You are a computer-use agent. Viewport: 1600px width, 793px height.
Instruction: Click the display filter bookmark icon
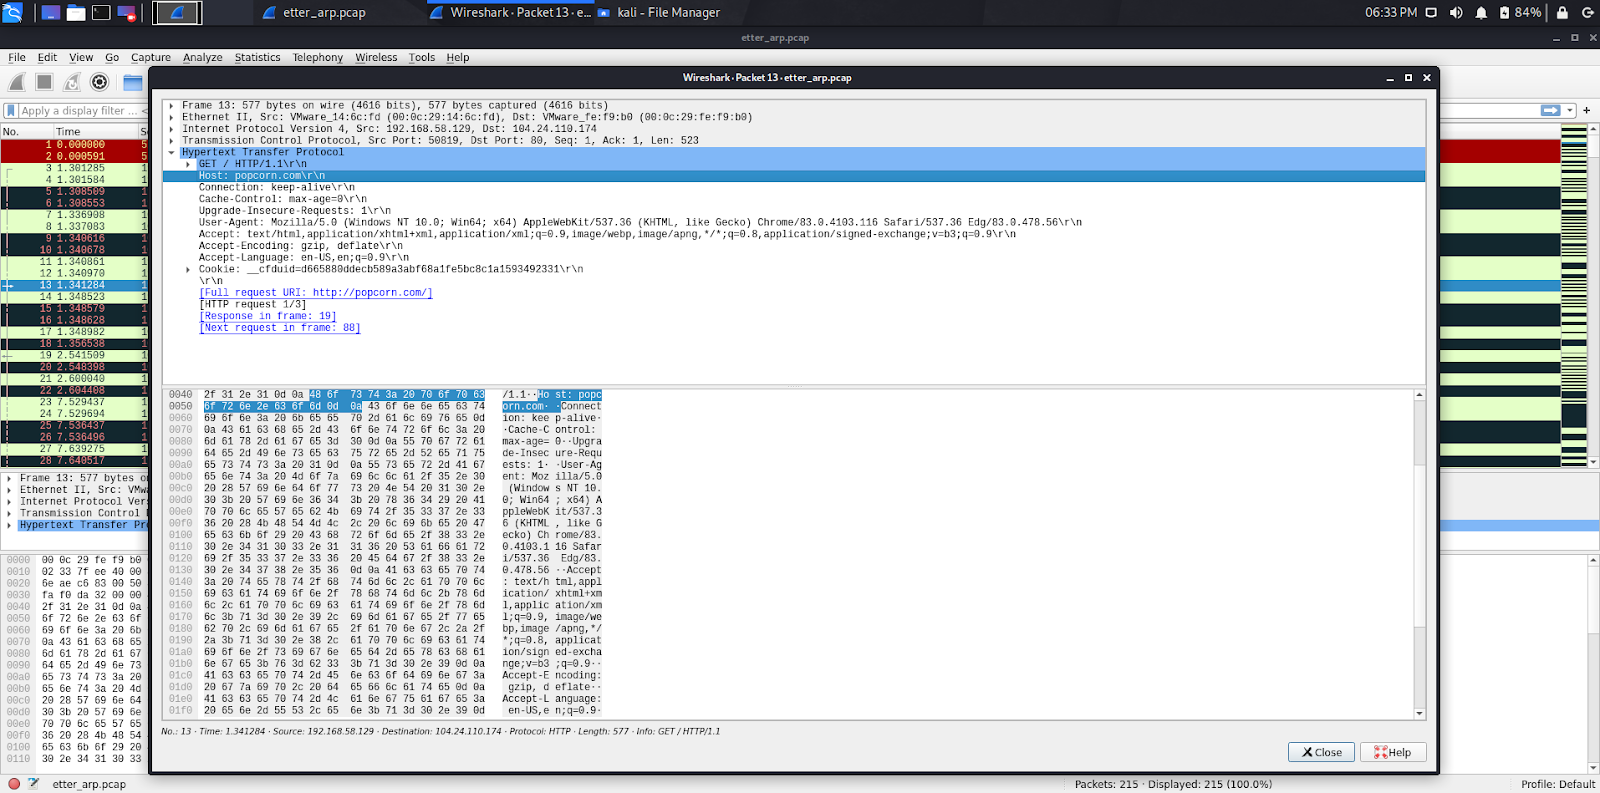tap(11, 111)
